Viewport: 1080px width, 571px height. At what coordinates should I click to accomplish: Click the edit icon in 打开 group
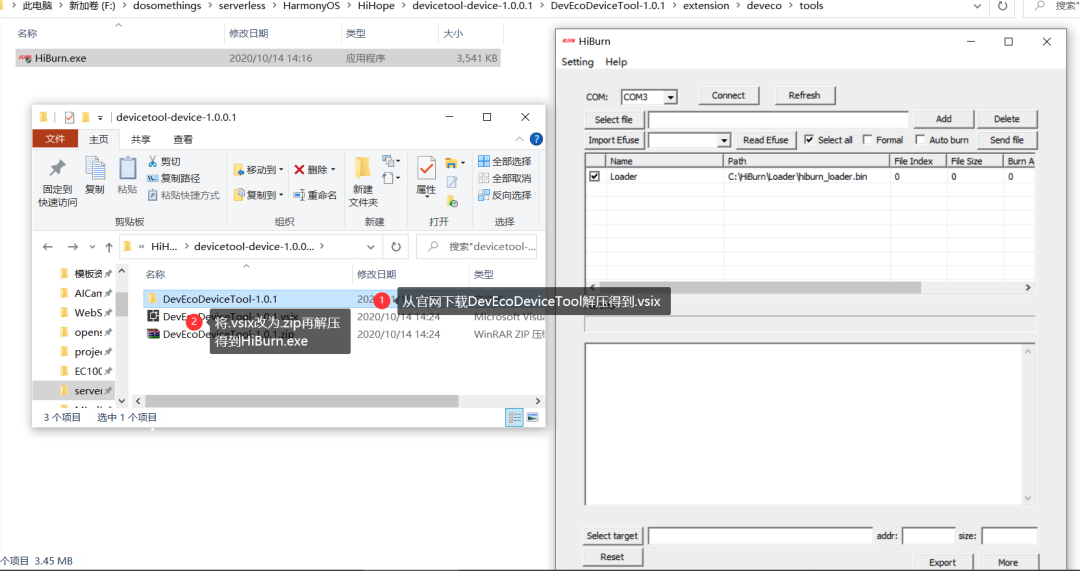(452, 183)
